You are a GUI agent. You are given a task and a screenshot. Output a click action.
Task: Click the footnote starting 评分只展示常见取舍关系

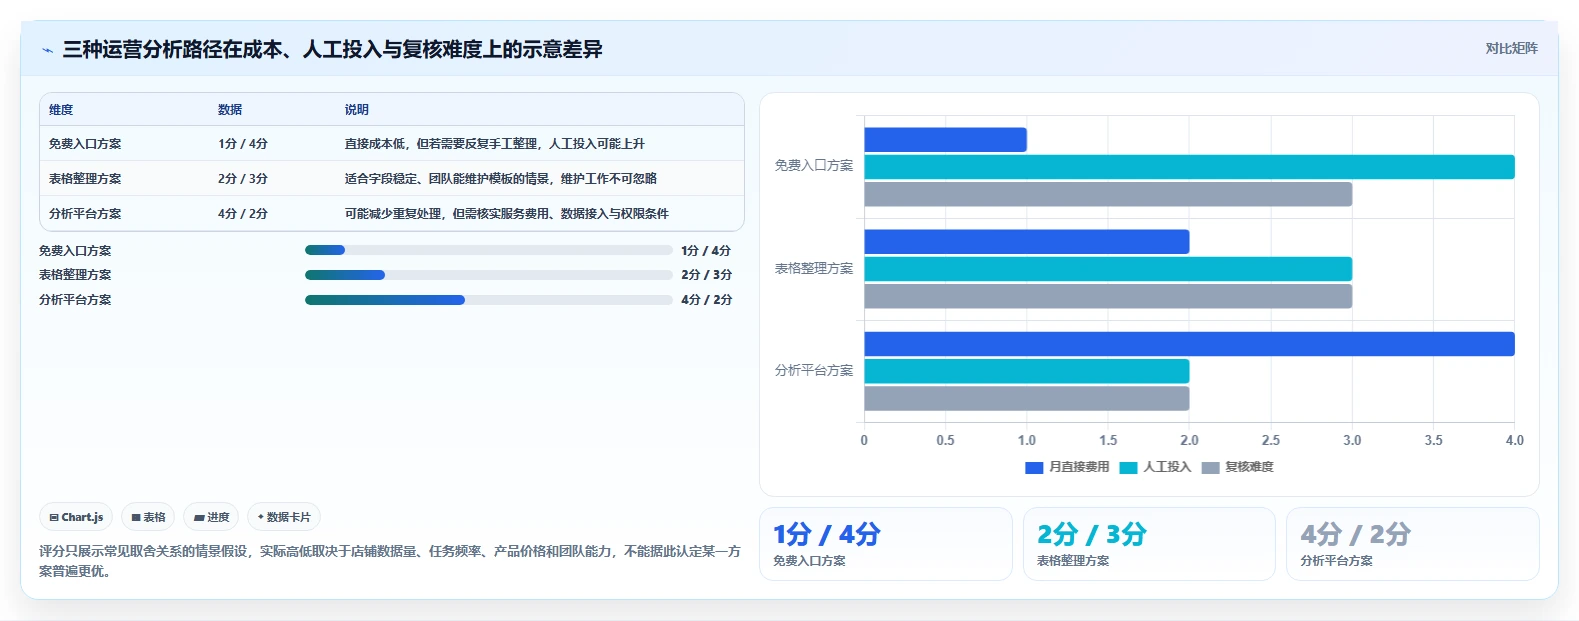pyautogui.click(x=390, y=561)
